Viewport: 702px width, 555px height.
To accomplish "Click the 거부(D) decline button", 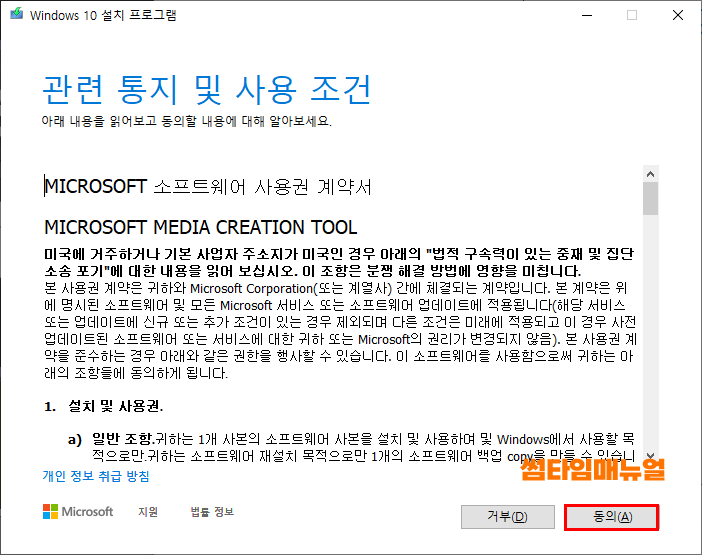I will point(508,517).
